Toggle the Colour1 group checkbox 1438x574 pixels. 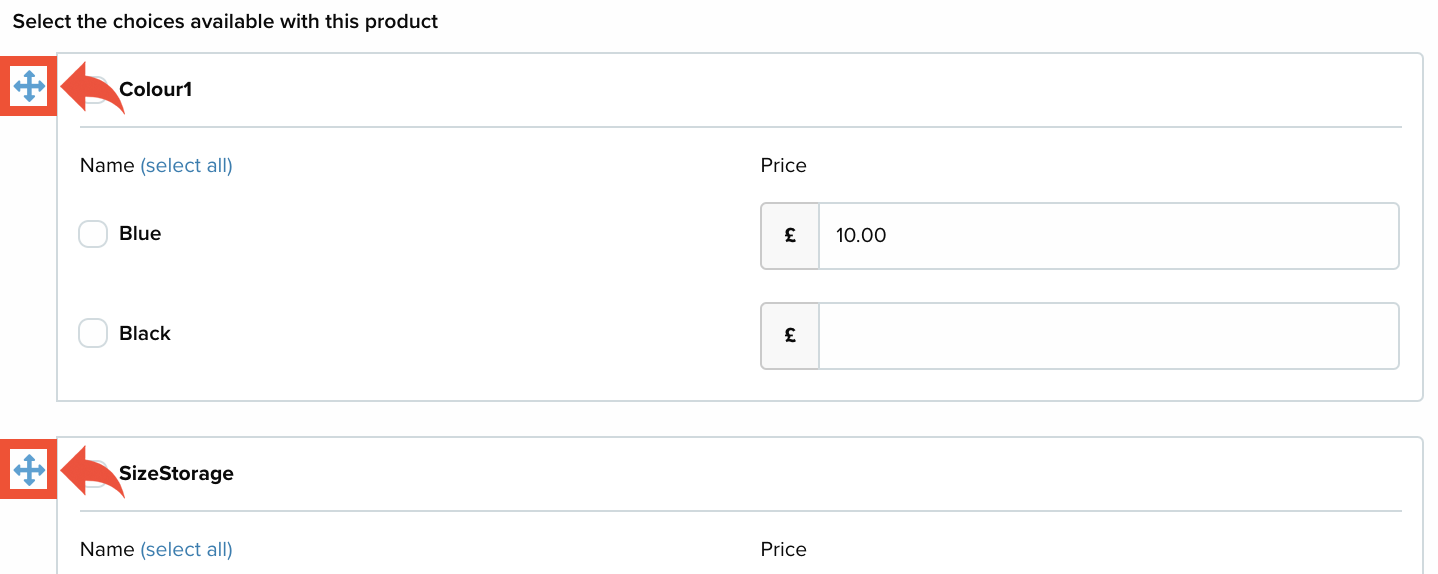point(96,90)
